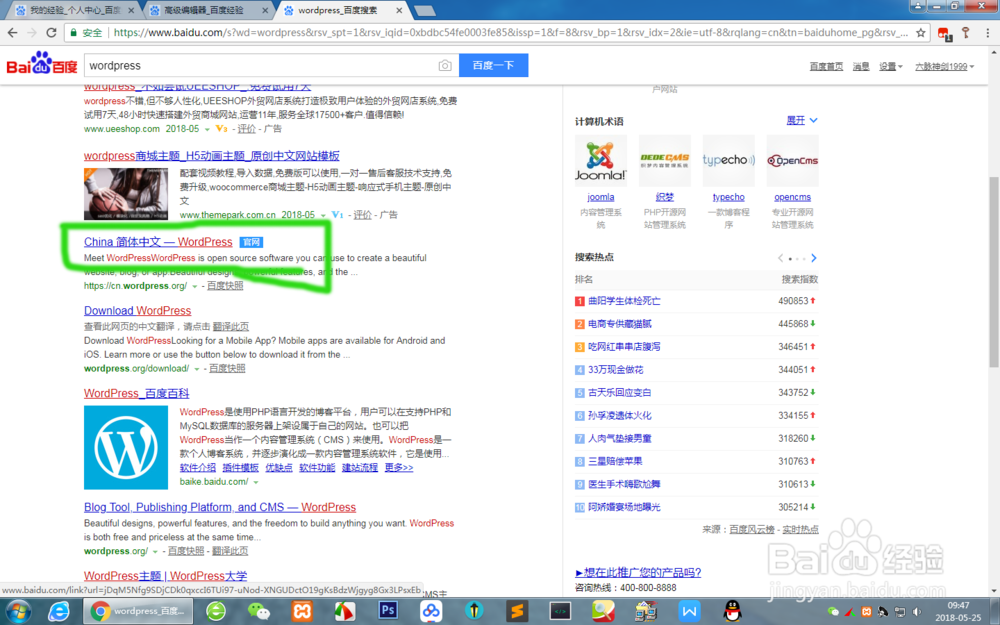This screenshot has width=1000, height=625.
Task: Click the WordPress logo image in Baike result
Action: pos(126,448)
